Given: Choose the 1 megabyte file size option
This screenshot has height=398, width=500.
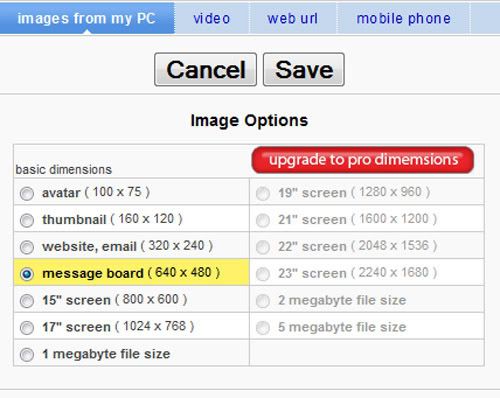Looking at the screenshot, I should (x=27, y=355).
